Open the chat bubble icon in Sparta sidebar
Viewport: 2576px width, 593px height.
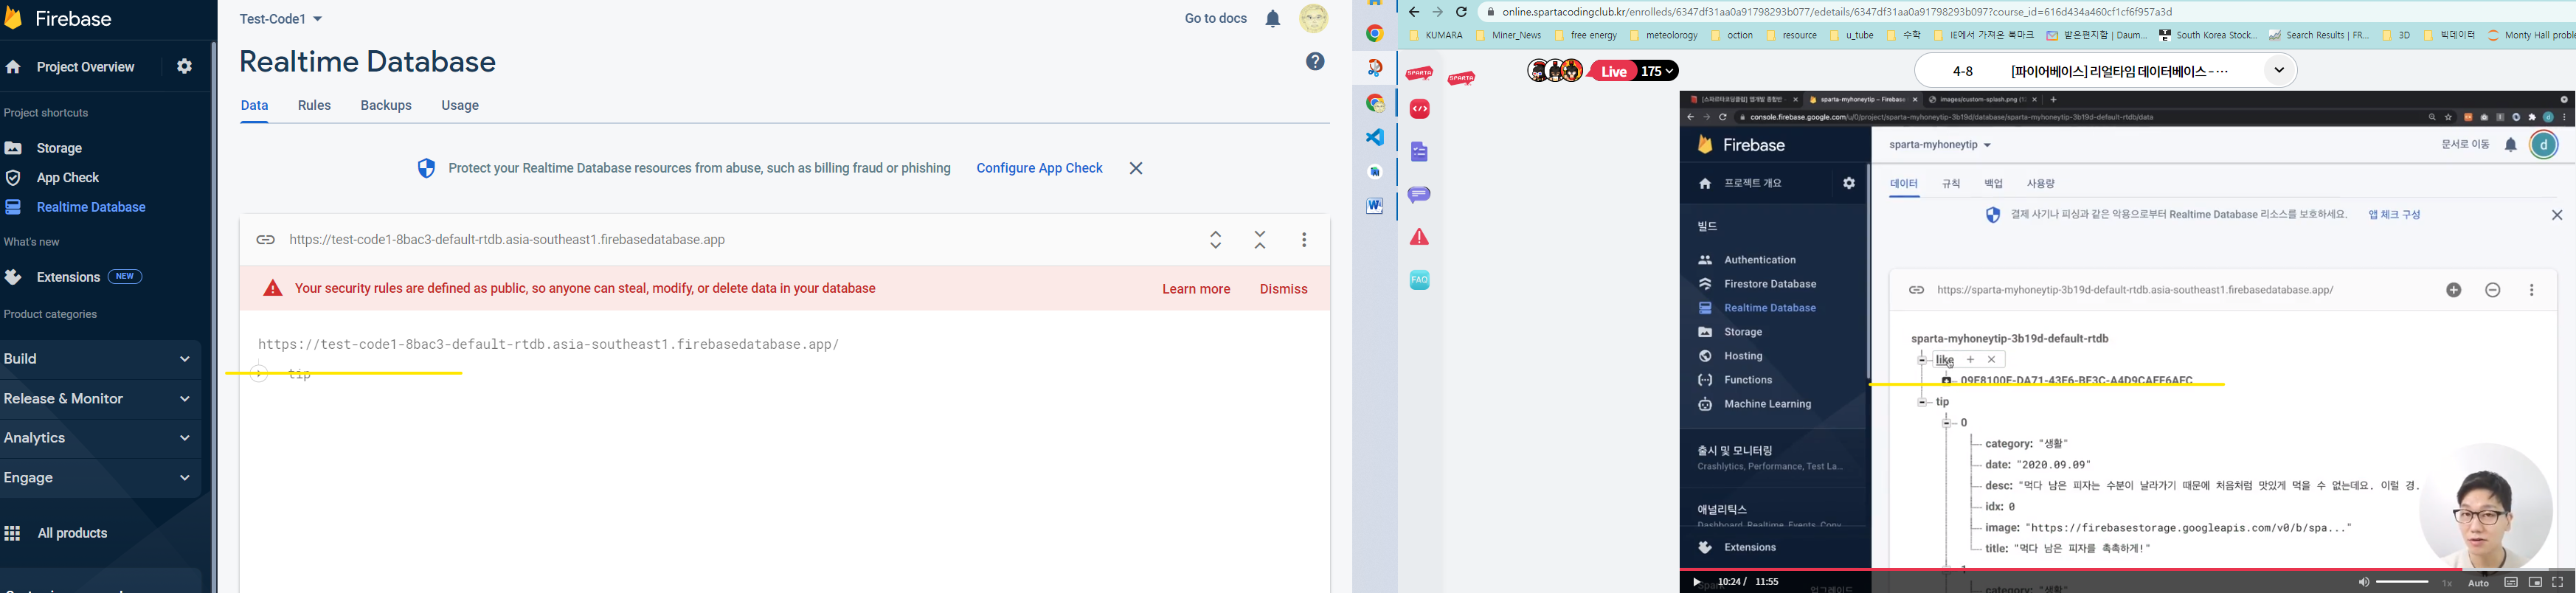pyautogui.click(x=1420, y=195)
